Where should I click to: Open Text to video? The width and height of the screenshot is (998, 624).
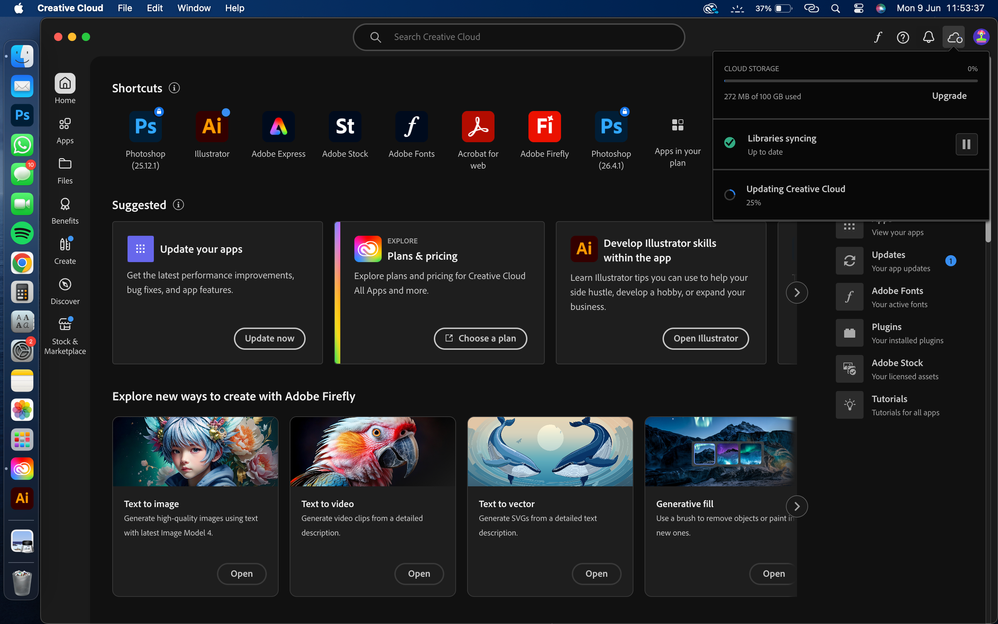point(419,574)
